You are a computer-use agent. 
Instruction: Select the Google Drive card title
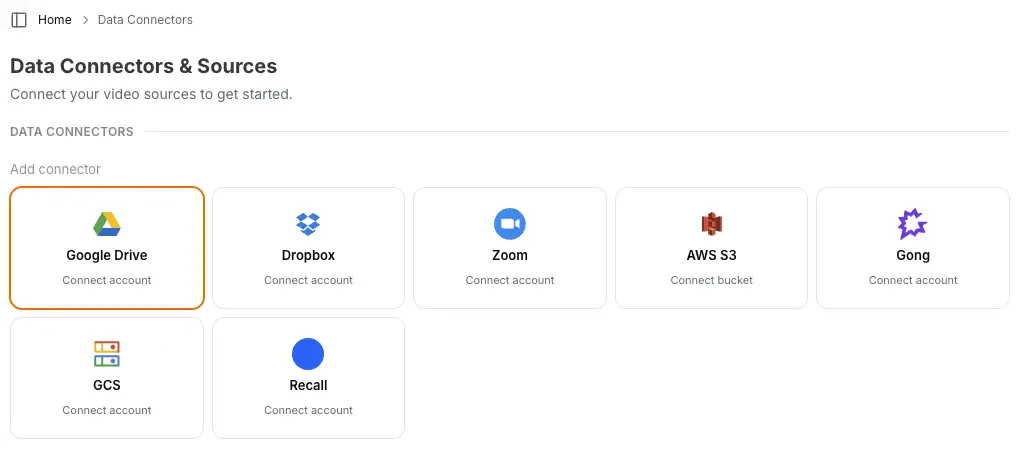[x=107, y=255]
